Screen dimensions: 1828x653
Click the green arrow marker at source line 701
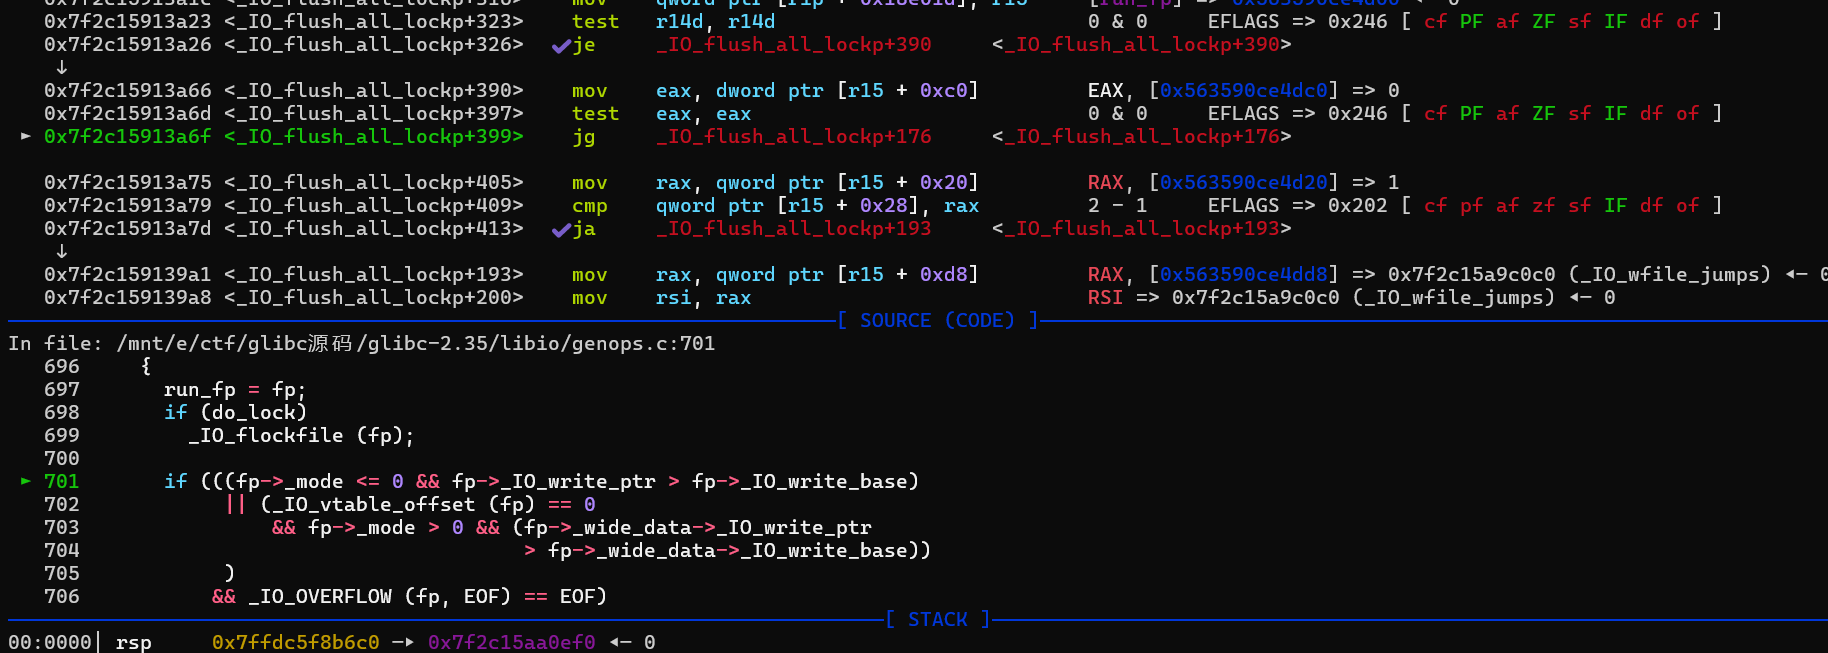coord(26,481)
